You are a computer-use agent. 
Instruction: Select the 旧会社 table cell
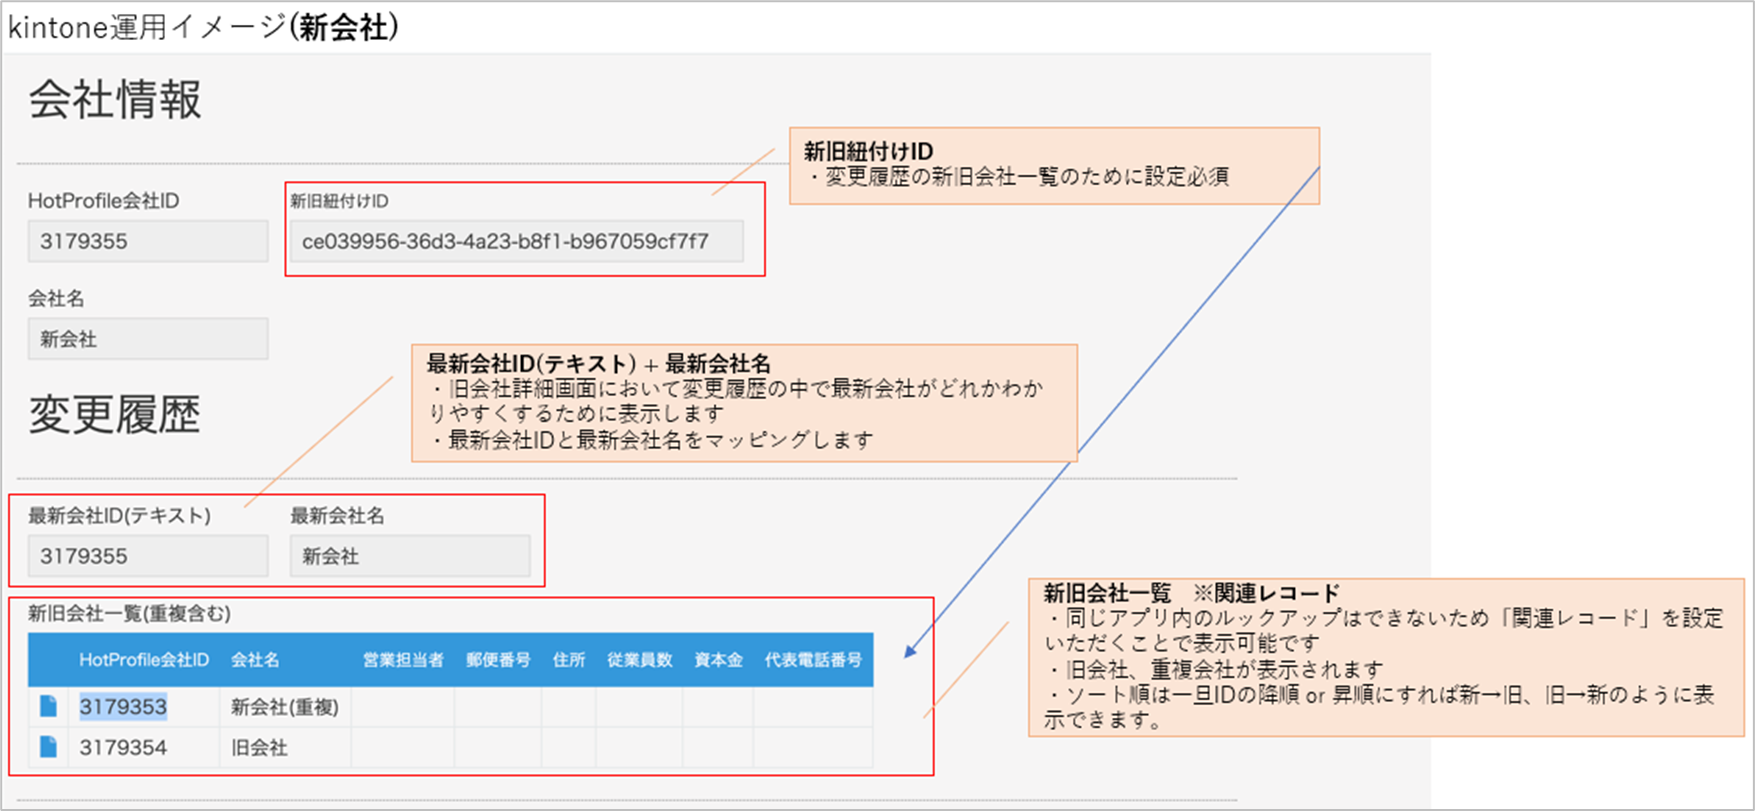coord(259,748)
